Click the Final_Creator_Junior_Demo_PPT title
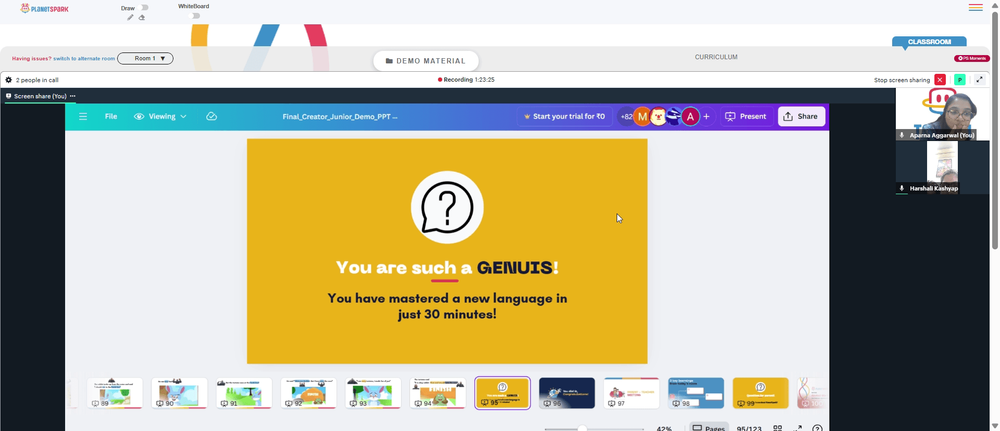 pyautogui.click(x=341, y=117)
